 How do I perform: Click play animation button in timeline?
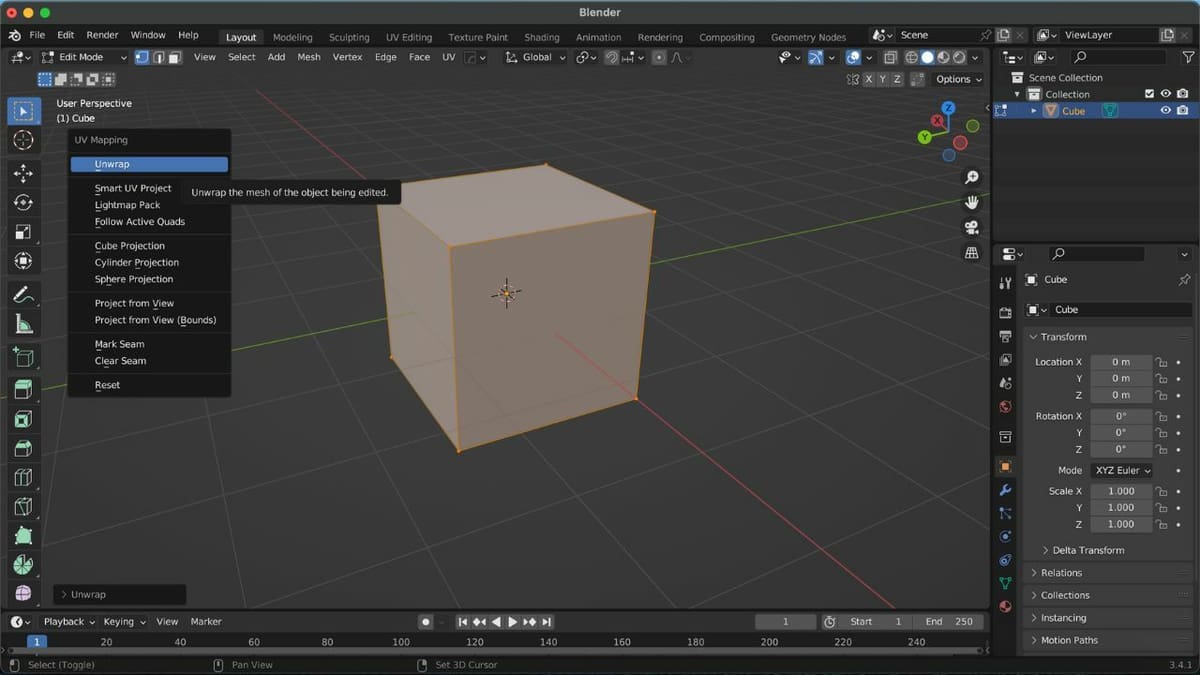513,622
